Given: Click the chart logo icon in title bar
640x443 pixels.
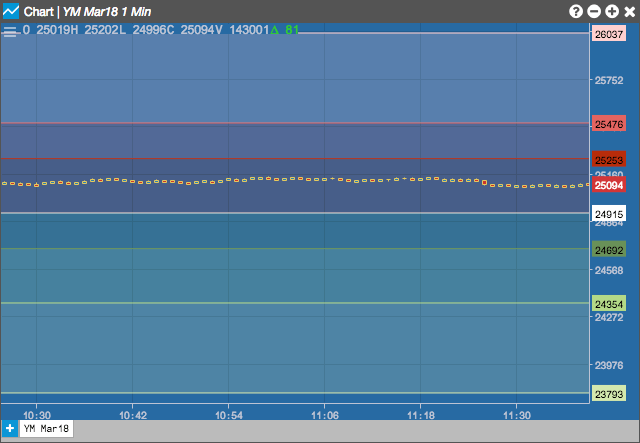Looking at the screenshot, I should click(11, 11).
